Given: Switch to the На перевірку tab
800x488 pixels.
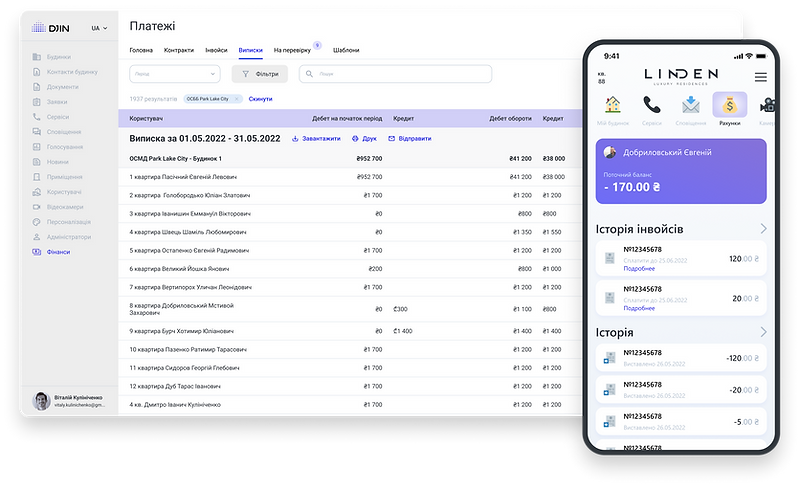Looking at the screenshot, I should pos(292,50).
